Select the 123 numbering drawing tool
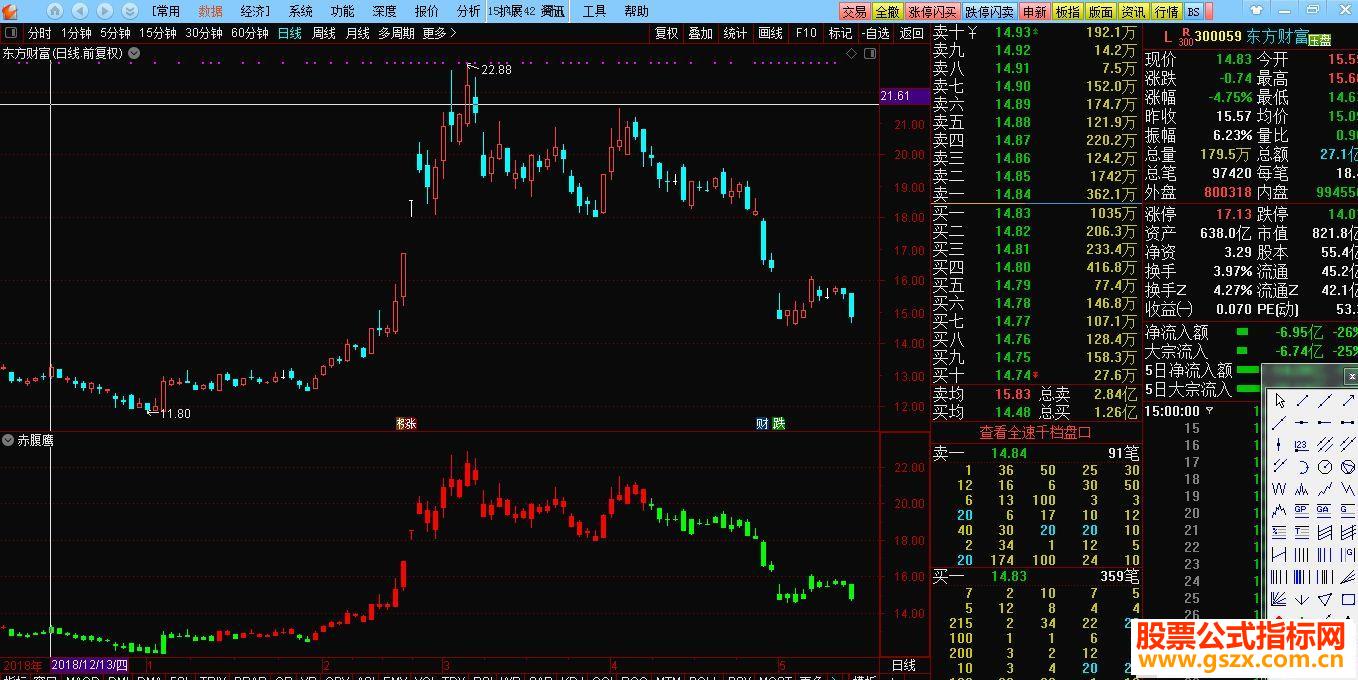1358x680 pixels. click(x=1302, y=445)
